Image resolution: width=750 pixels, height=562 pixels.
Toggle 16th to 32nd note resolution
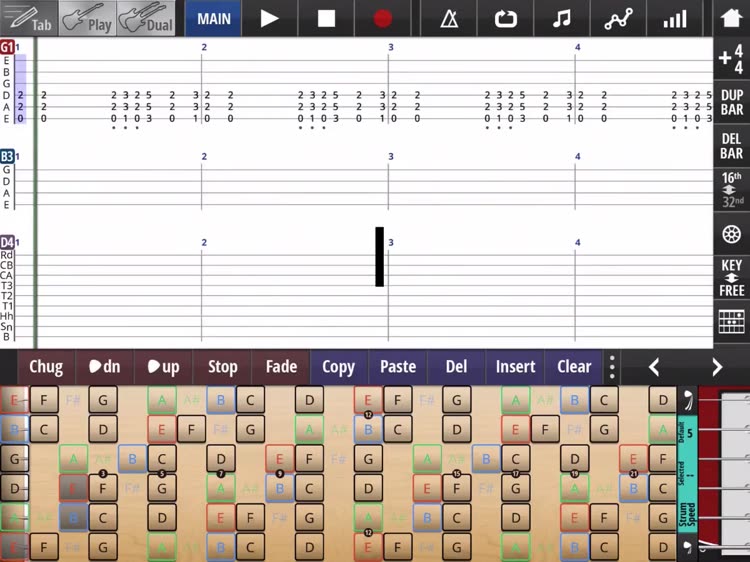pyautogui.click(x=731, y=190)
